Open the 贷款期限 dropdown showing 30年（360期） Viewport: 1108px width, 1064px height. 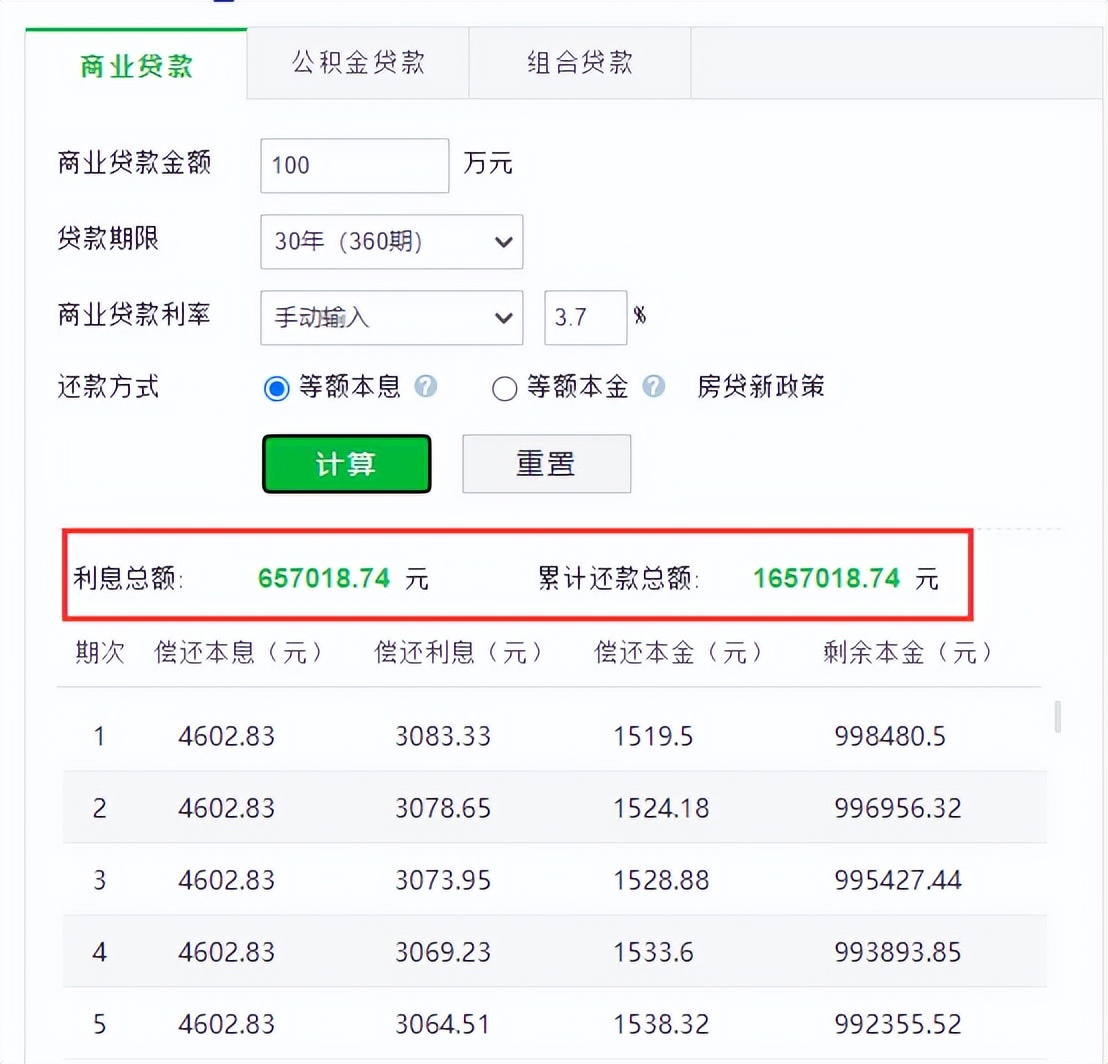coord(391,242)
